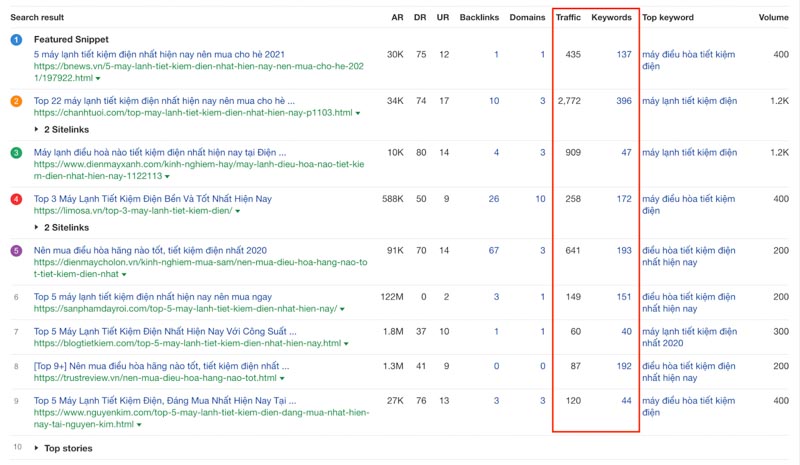The image size is (800, 465).
Task: Click the green position 3 badge
Action: click(x=16, y=153)
